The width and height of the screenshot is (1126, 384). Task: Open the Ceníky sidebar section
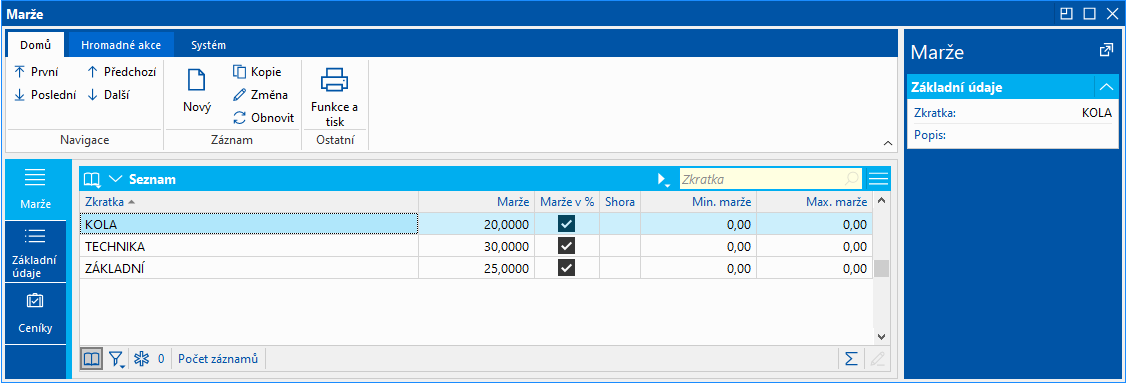click(35, 314)
